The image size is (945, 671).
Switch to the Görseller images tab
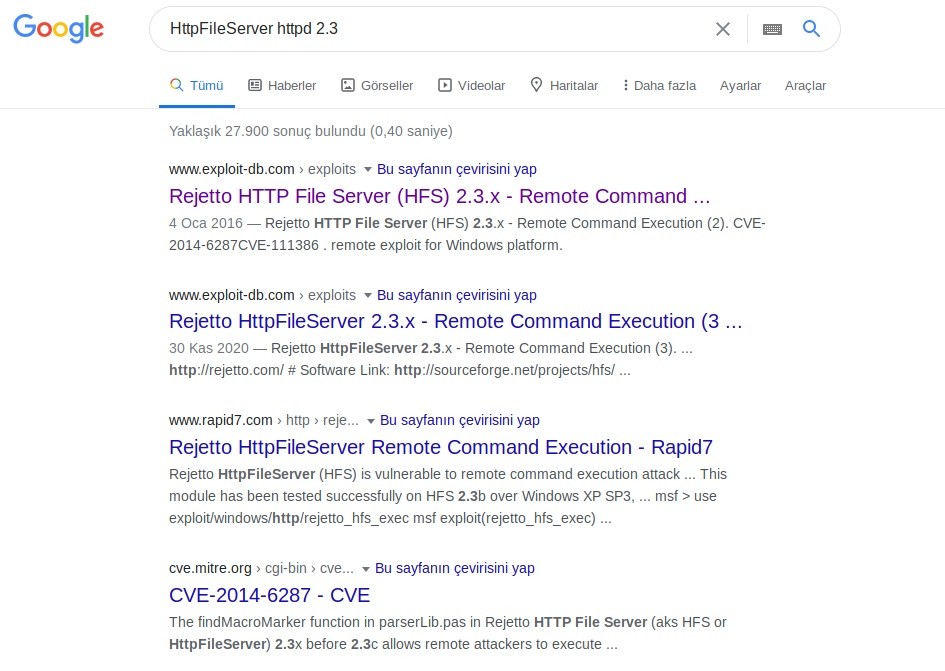point(377,85)
